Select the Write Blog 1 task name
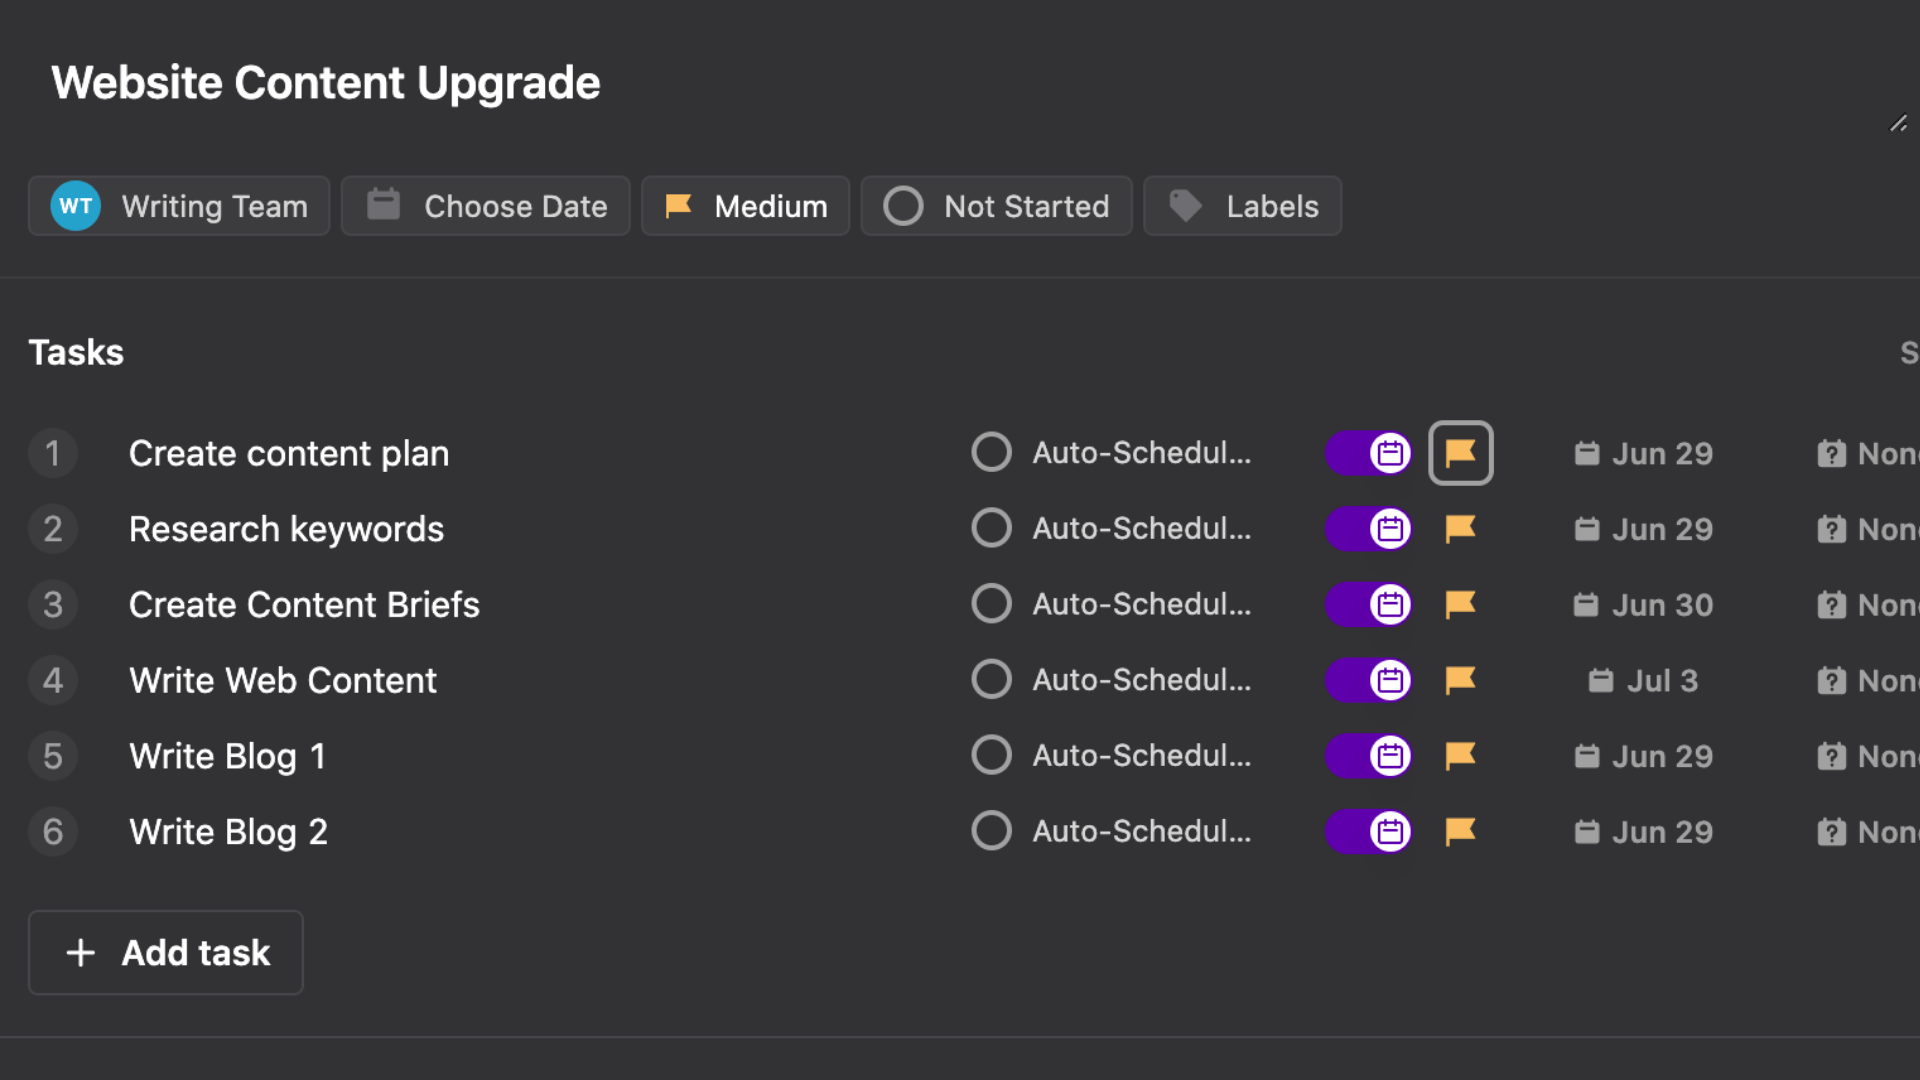The height and width of the screenshot is (1080, 1920). pyautogui.click(x=227, y=756)
